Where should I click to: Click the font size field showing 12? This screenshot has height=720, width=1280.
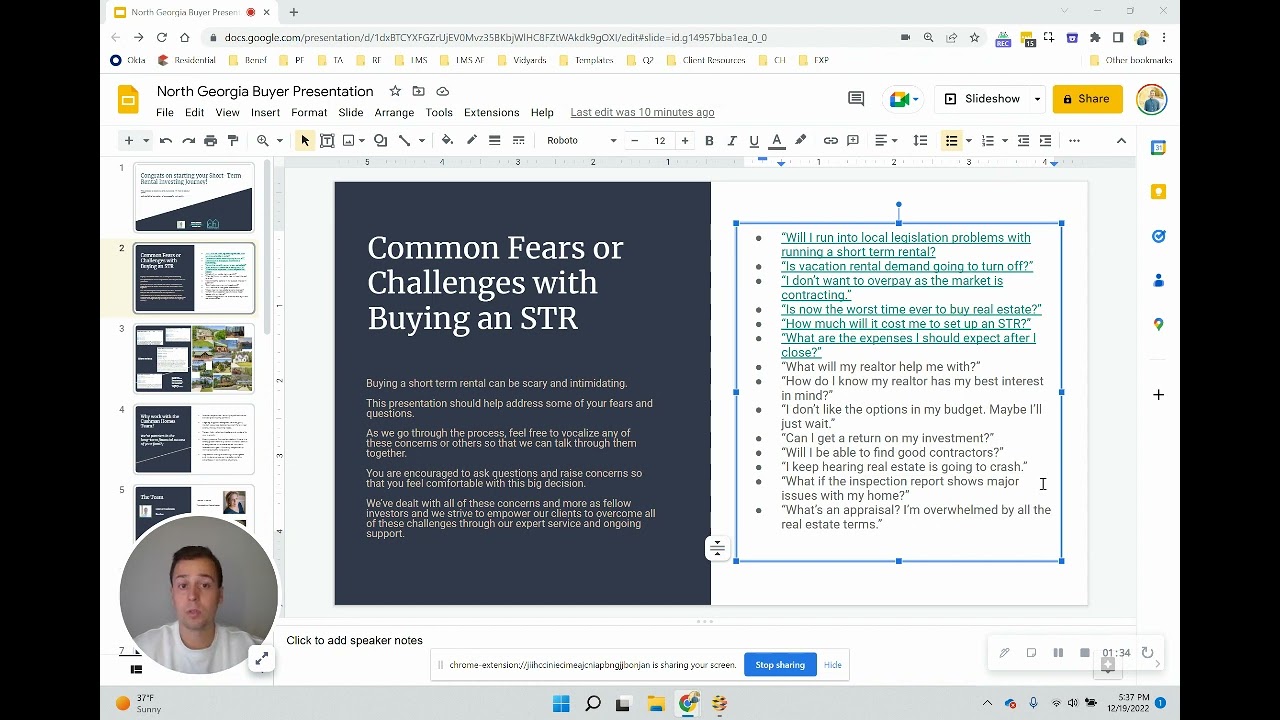pos(660,141)
